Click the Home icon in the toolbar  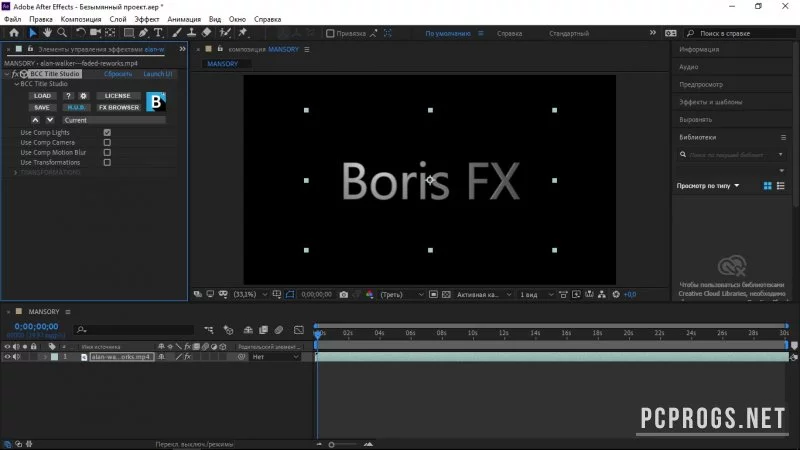coord(14,33)
